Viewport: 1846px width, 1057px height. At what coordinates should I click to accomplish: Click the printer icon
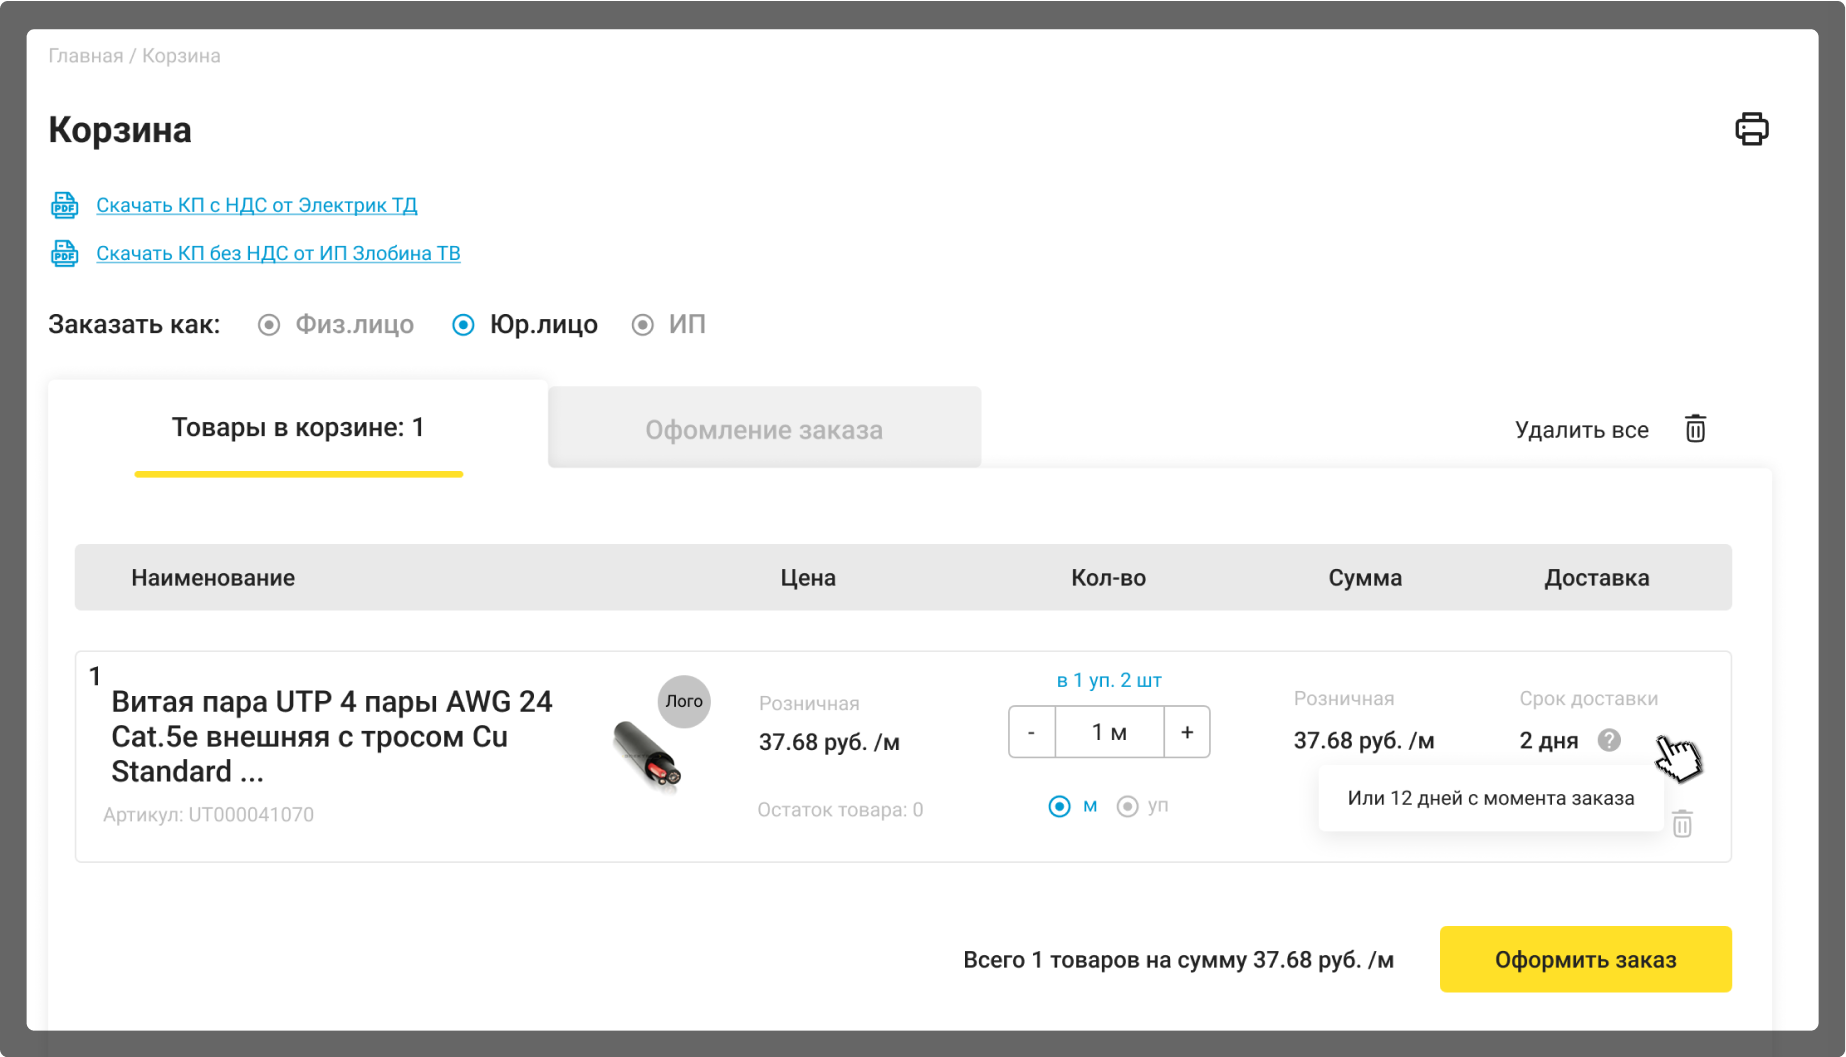(x=1751, y=129)
